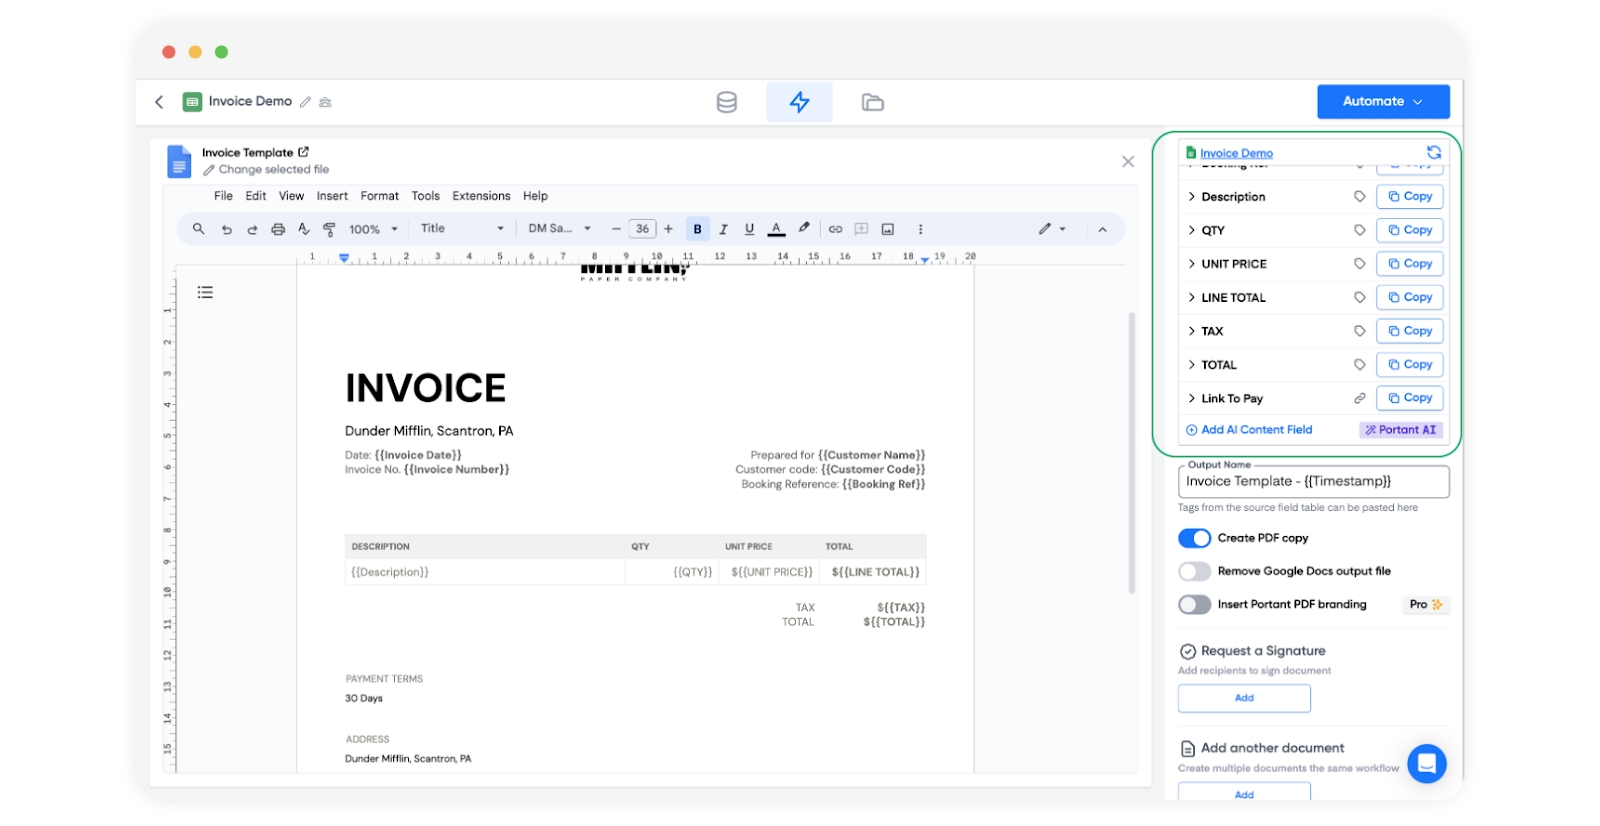Click the print icon in toolbar
Image resolution: width=1600 pixels, height=826 pixels.
[x=278, y=229]
